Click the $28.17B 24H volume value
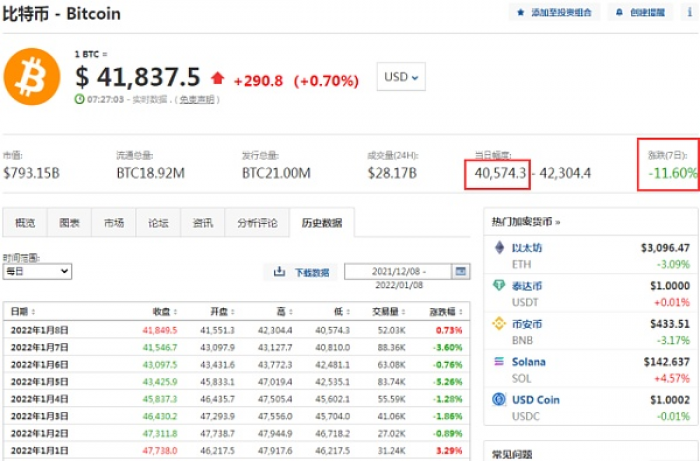The image size is (700, 461). click(392, 173)
